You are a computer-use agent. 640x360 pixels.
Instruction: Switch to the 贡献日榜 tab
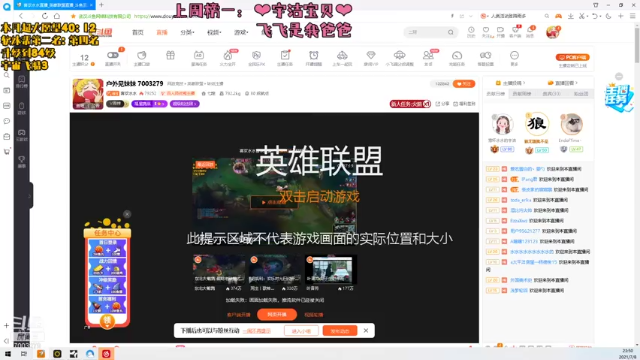(496, 94)
